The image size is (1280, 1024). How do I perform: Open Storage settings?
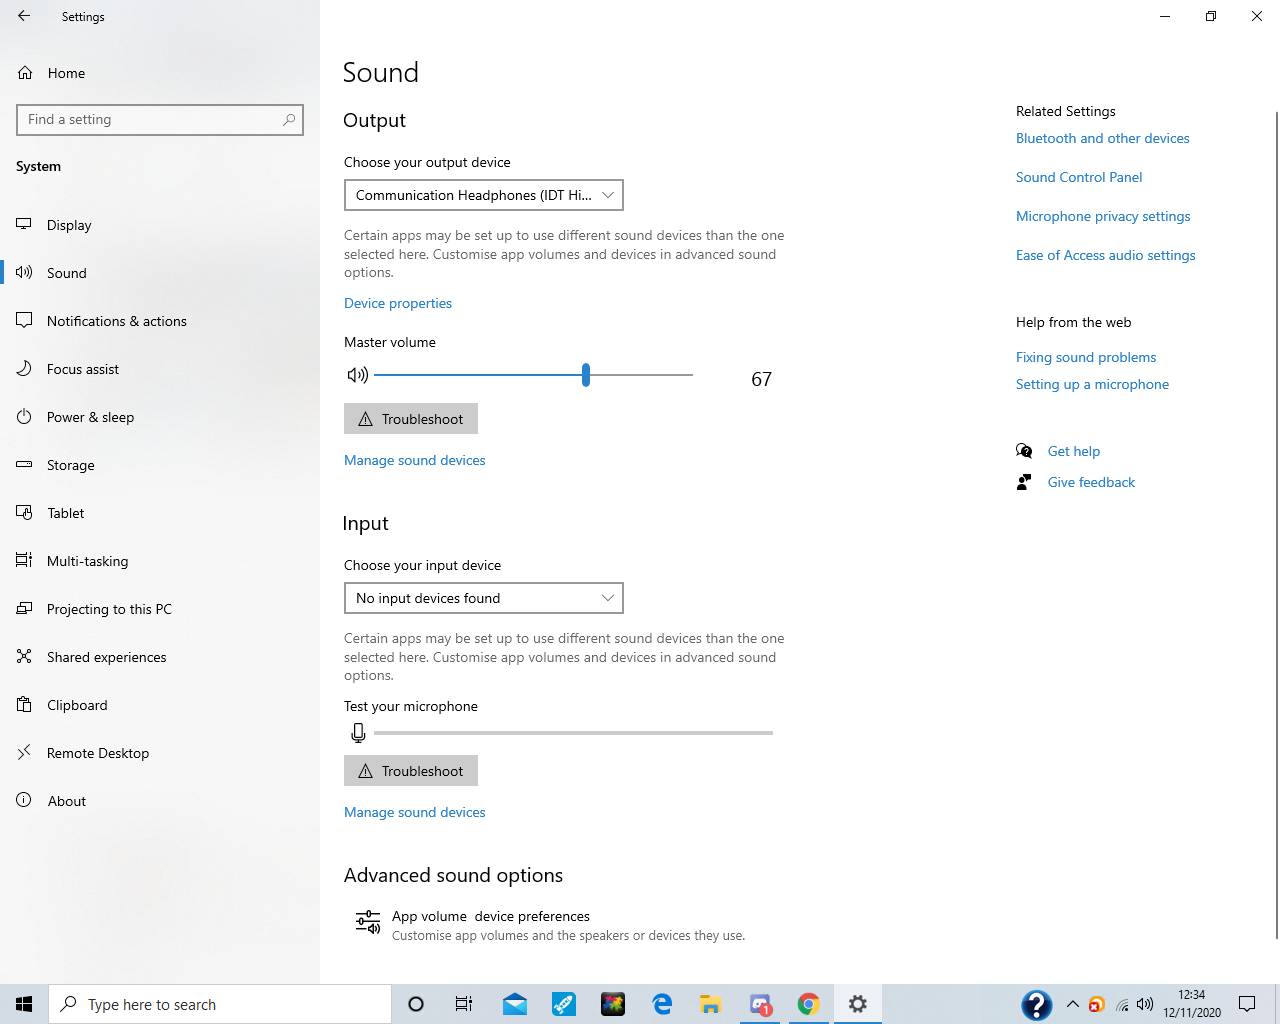(160, 465)
